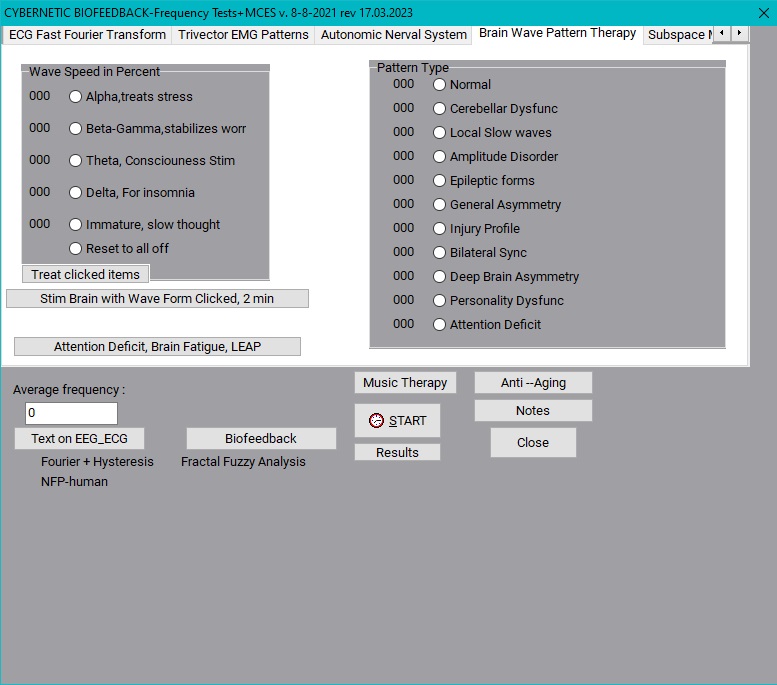
Task: Open the Notes button
Action: (533, 411)
